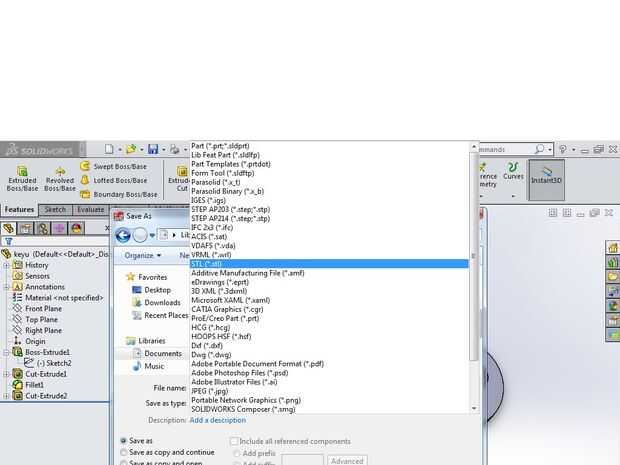Choose Dwg (*.dwg) file type
This screenshot has height=465, width=620.
point(329,355)
